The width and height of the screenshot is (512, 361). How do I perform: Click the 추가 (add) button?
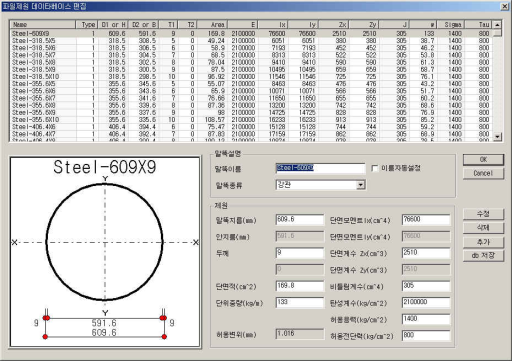click(x=483, y=242)
